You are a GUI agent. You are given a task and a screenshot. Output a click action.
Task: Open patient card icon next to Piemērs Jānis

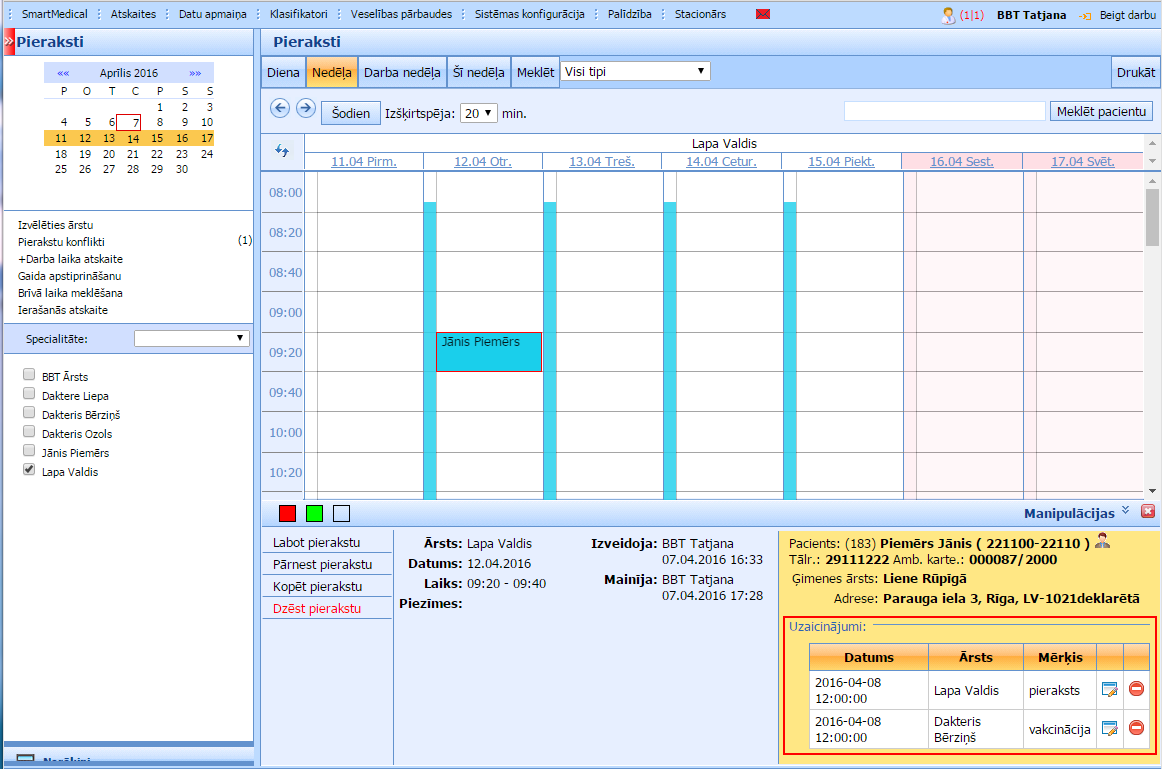pos(1103,541)
